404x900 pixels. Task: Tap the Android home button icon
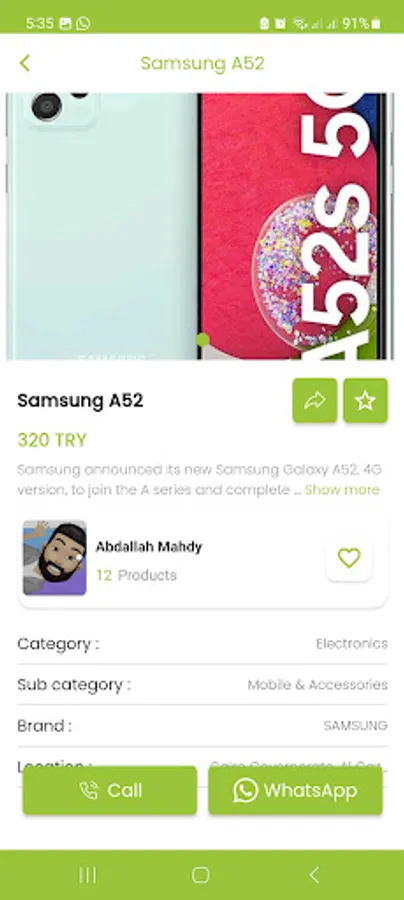[200, 875]
